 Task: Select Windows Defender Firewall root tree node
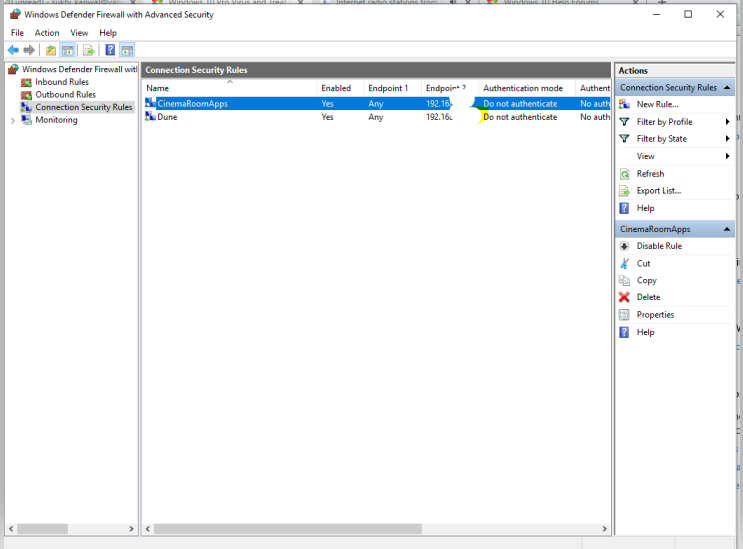tap(80, 69)
